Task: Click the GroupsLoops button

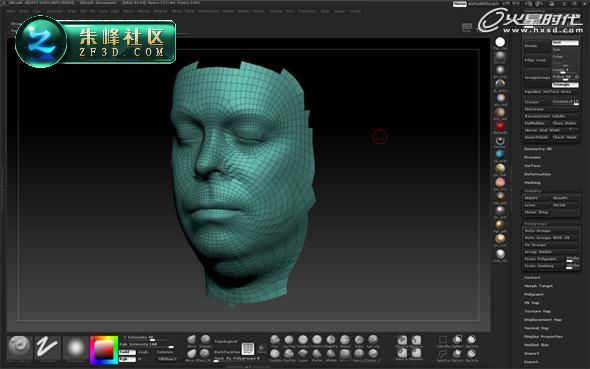Action: 537,77
